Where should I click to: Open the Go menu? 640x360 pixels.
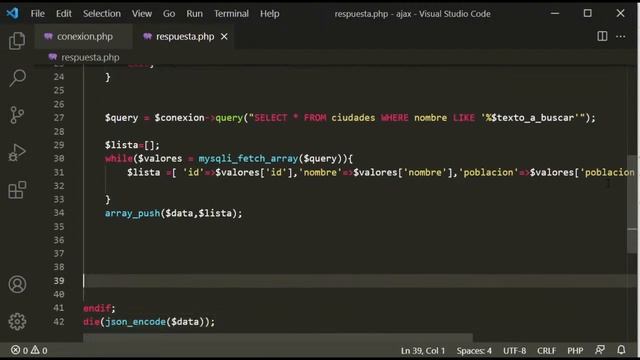coord(169,13)
